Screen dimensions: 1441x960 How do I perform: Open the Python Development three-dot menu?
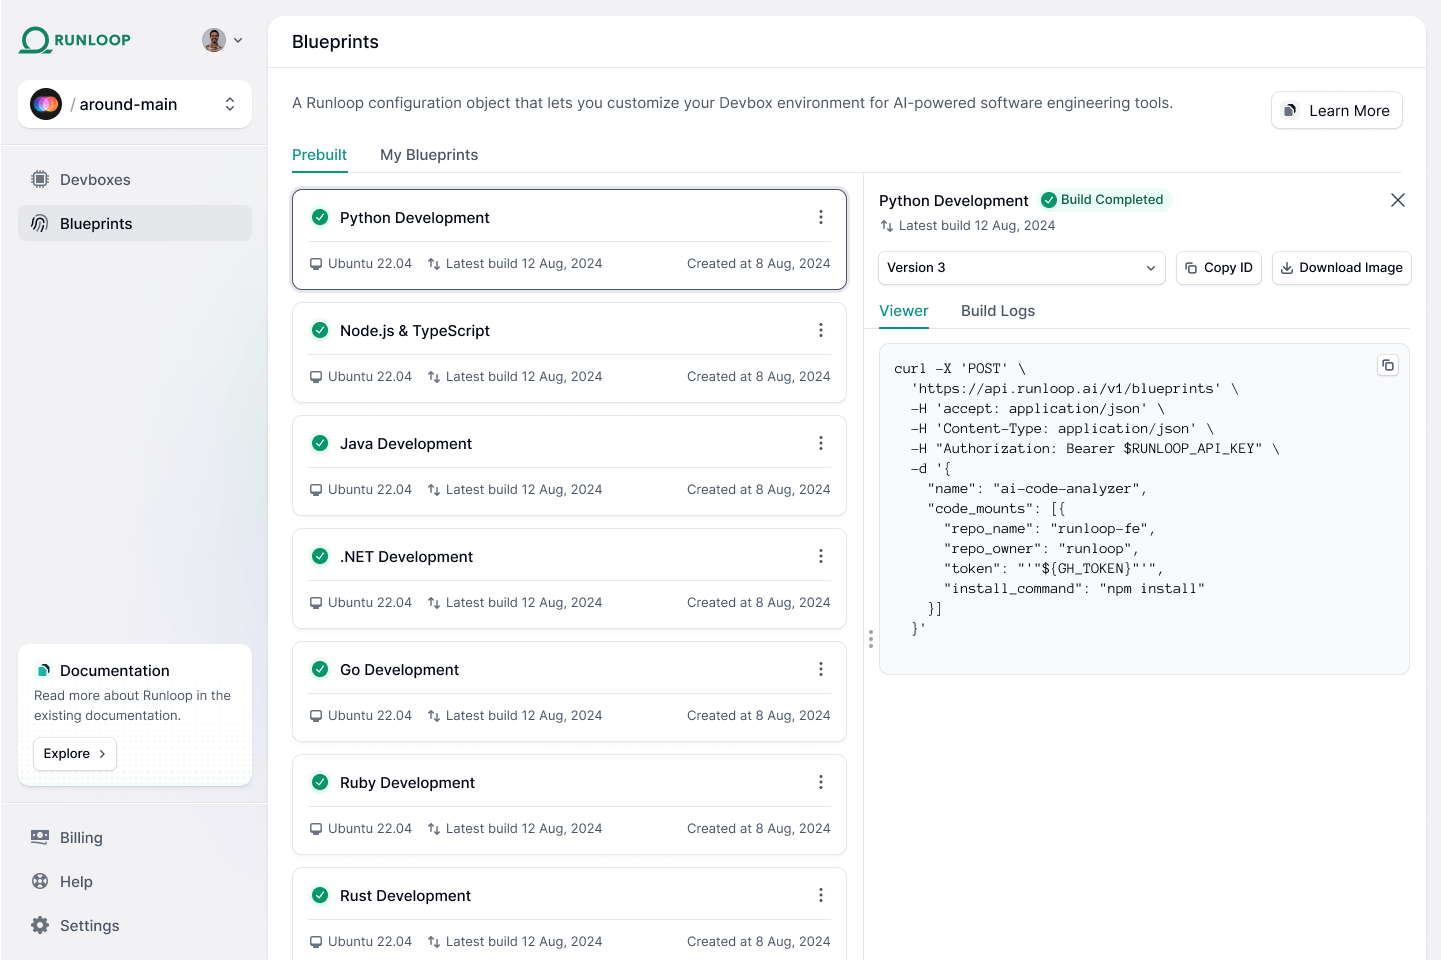coord(820,218)
